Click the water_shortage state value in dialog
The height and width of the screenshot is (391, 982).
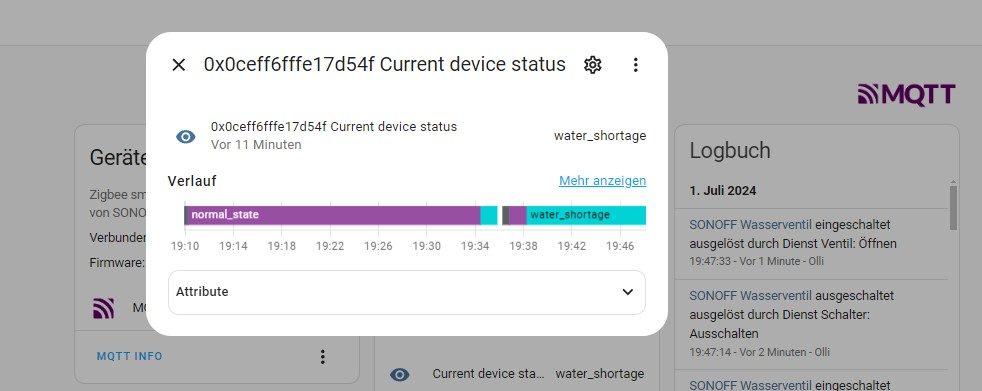600,136
